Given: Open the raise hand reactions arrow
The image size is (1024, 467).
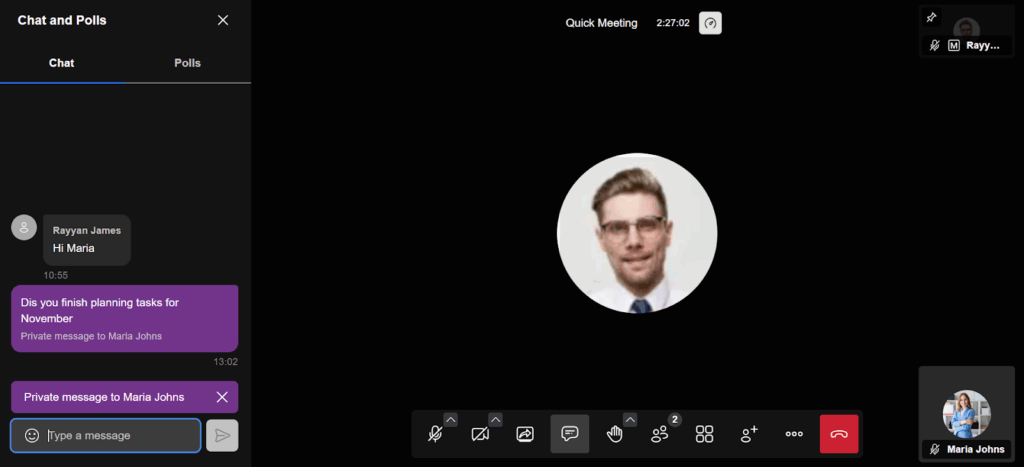Looking at the screenshot, I should pyautogui.click(x=630, y=419).
